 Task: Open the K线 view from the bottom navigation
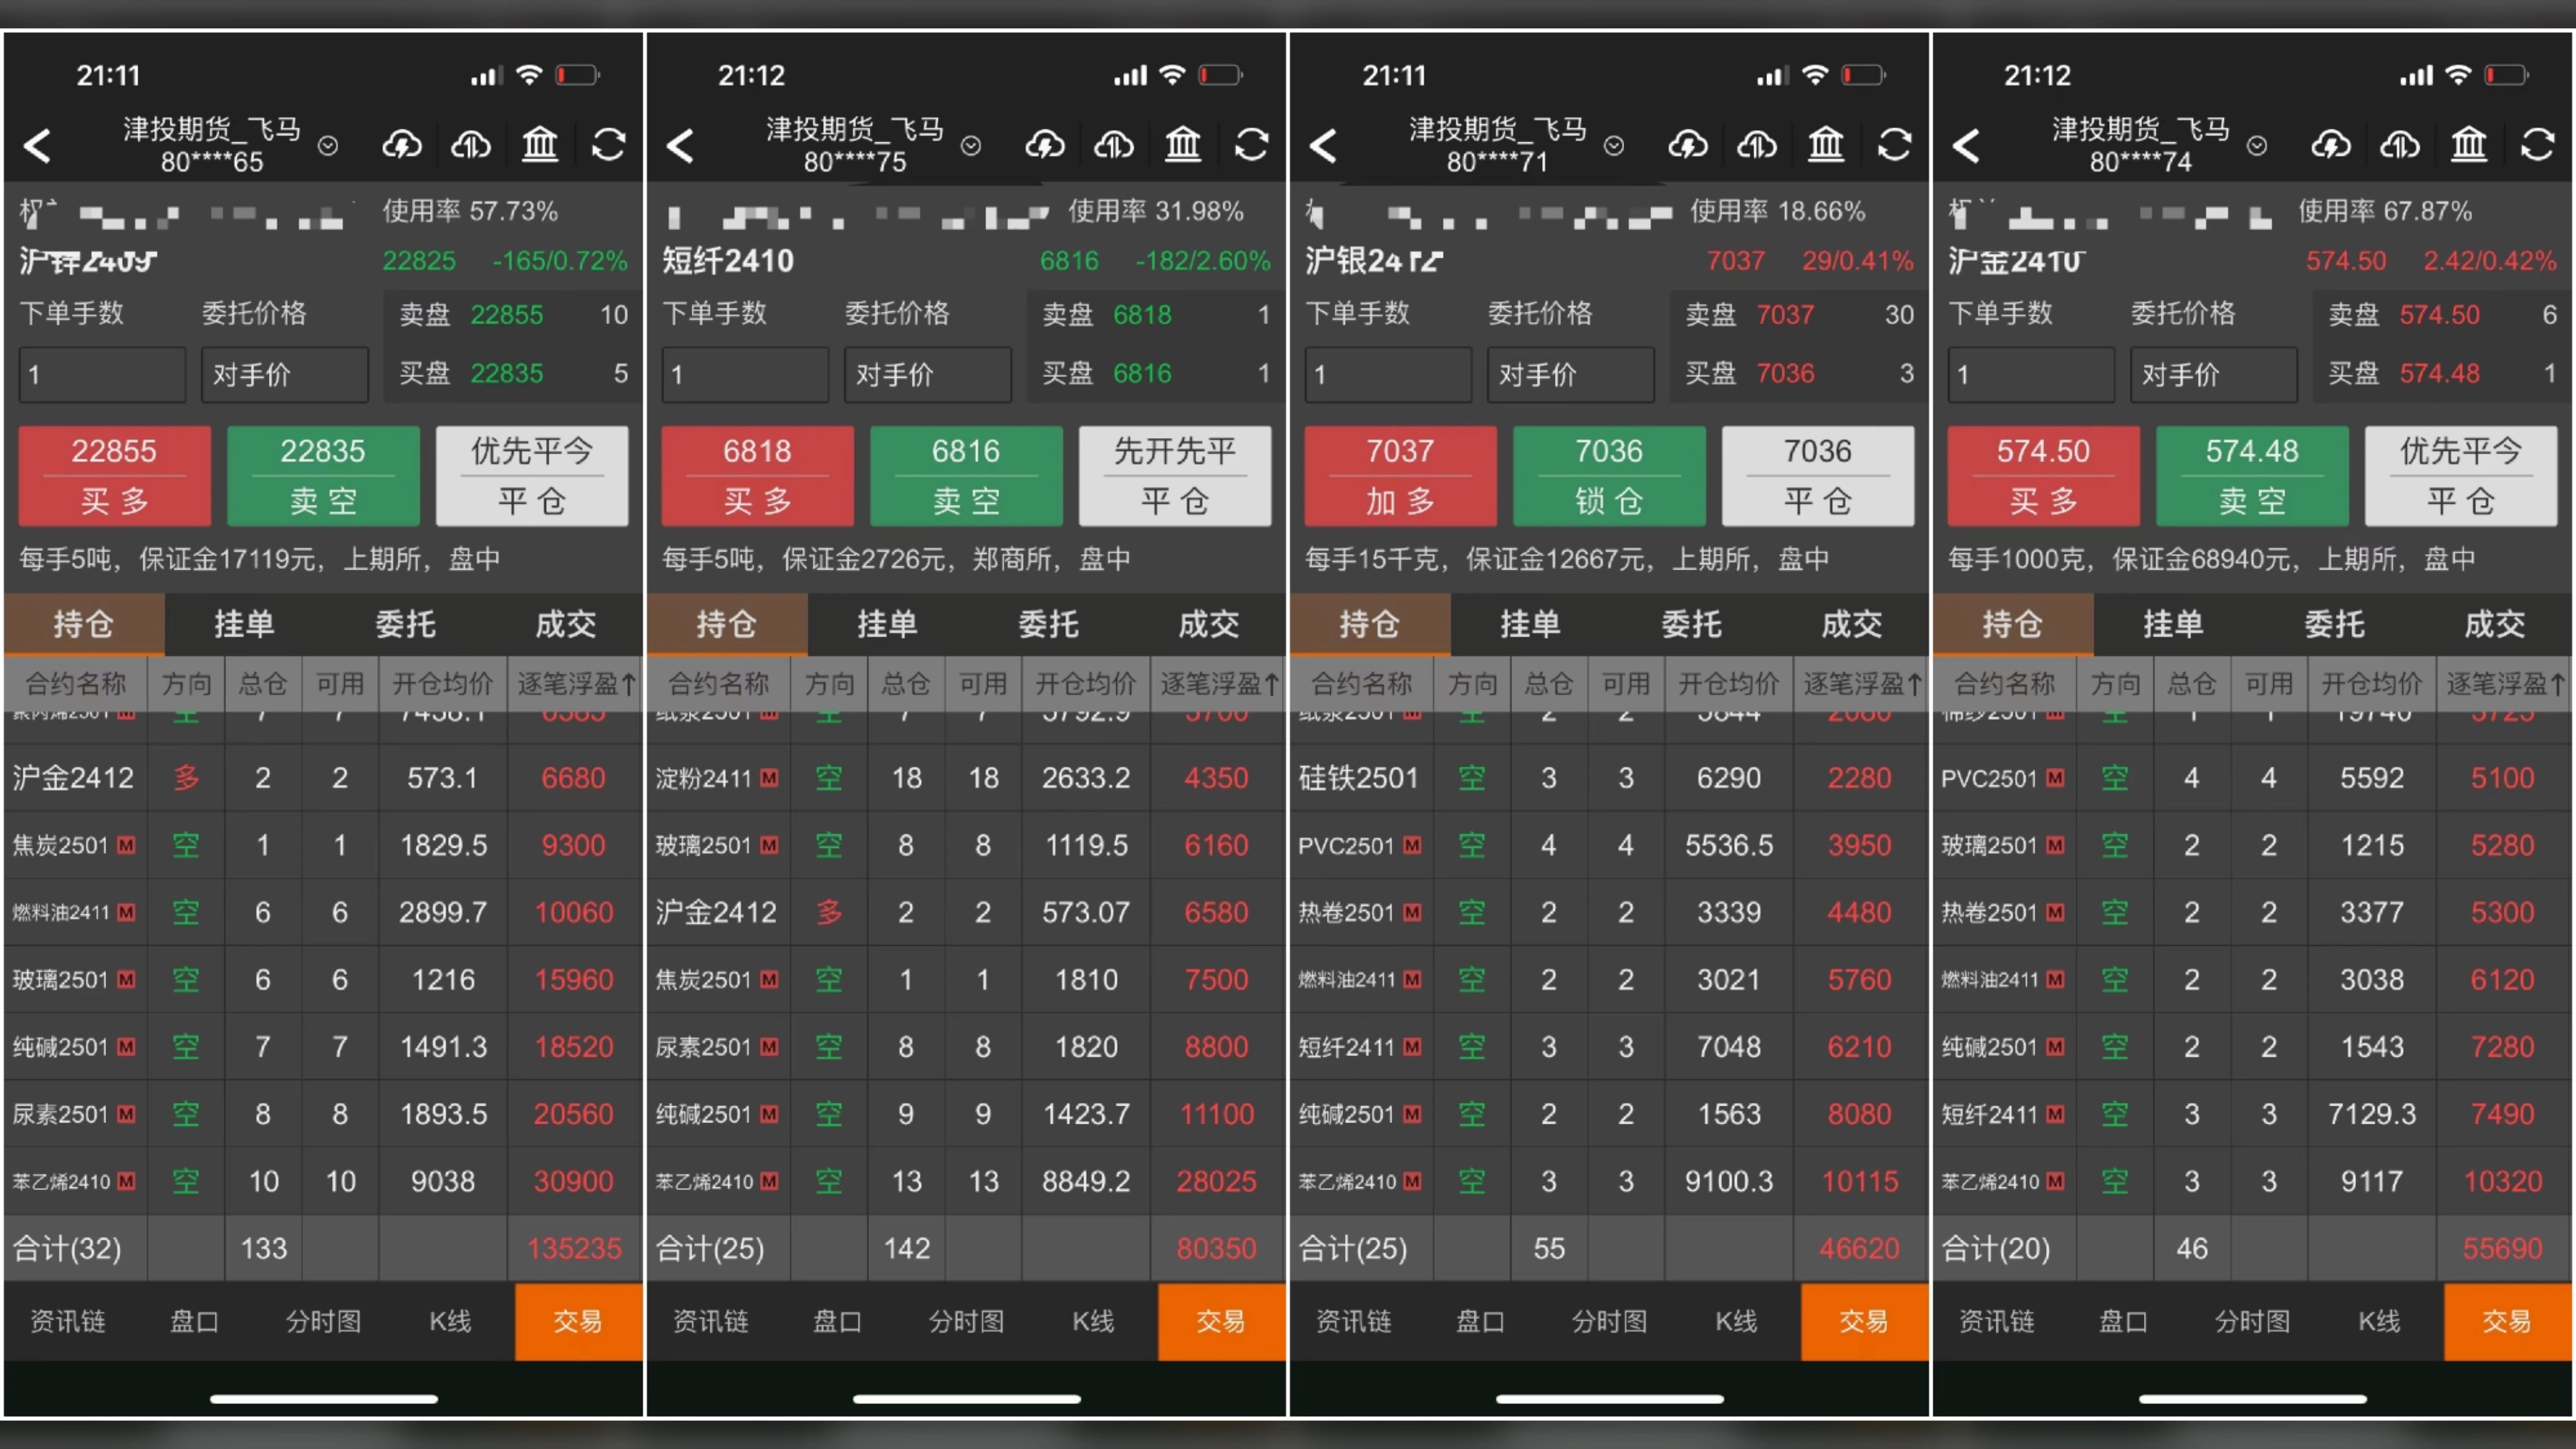click(x=449, y=1321)
